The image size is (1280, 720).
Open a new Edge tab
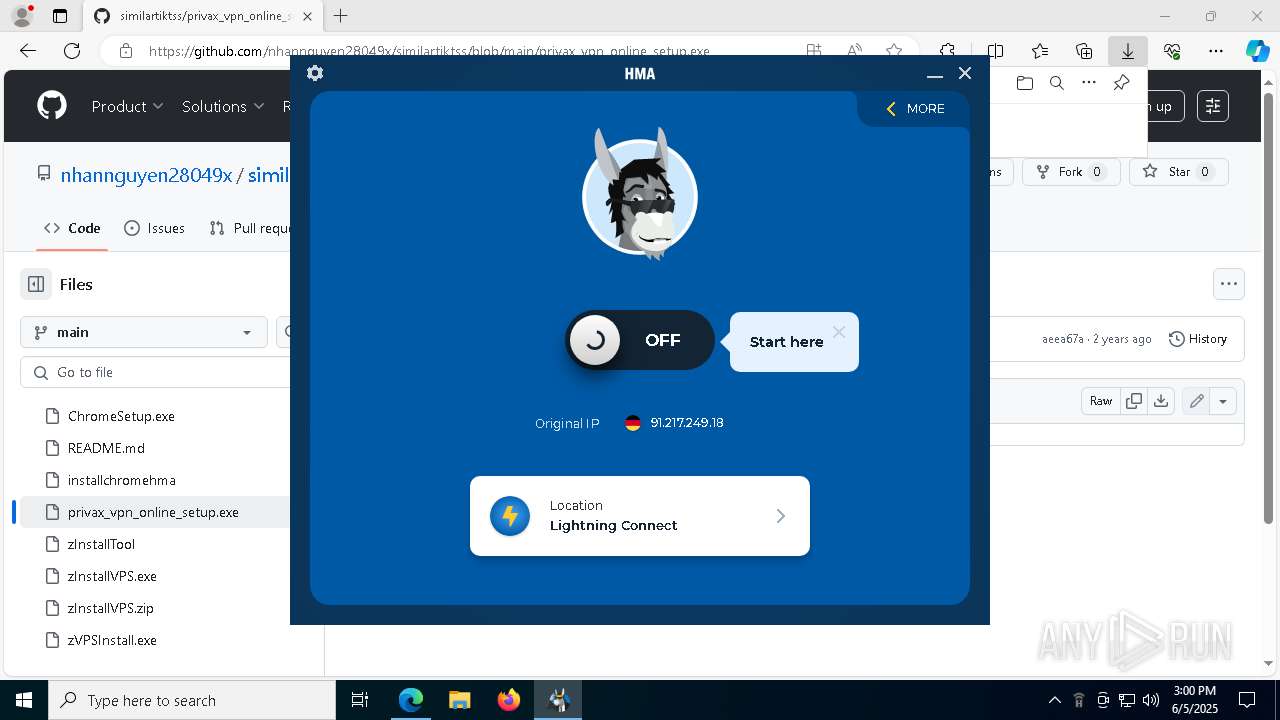click(341, 16)
